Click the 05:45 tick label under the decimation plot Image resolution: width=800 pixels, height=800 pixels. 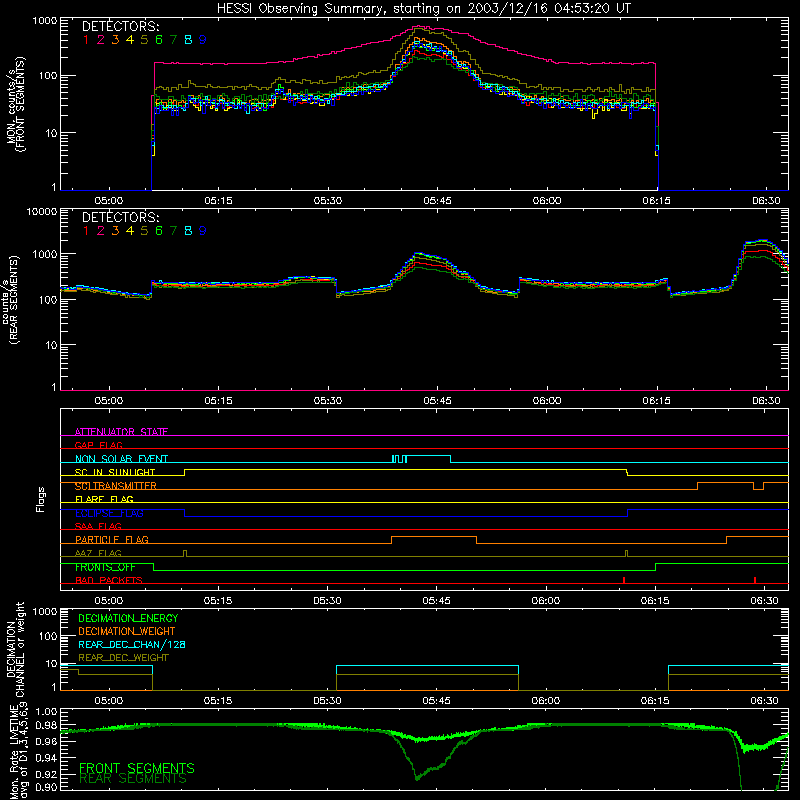[x=437, y=701]
